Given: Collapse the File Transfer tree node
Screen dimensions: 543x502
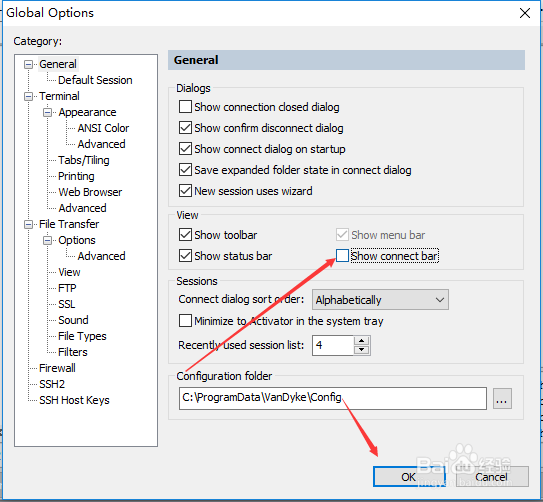Looking at the screenshot, I should coord(28,224).
